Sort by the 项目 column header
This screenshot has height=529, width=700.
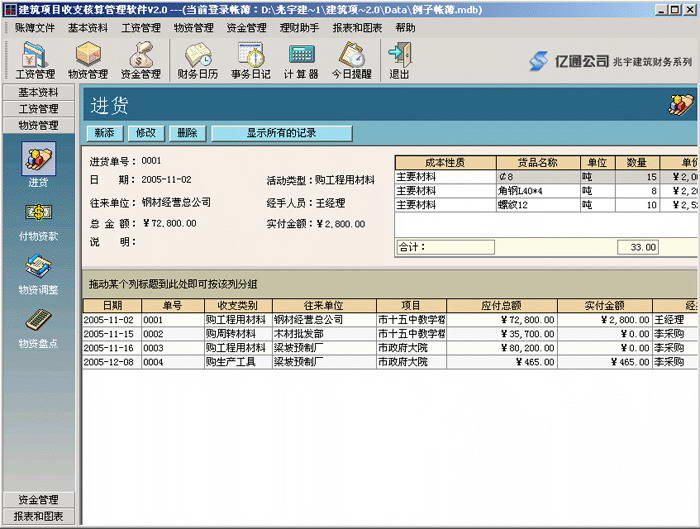point(411,306)
